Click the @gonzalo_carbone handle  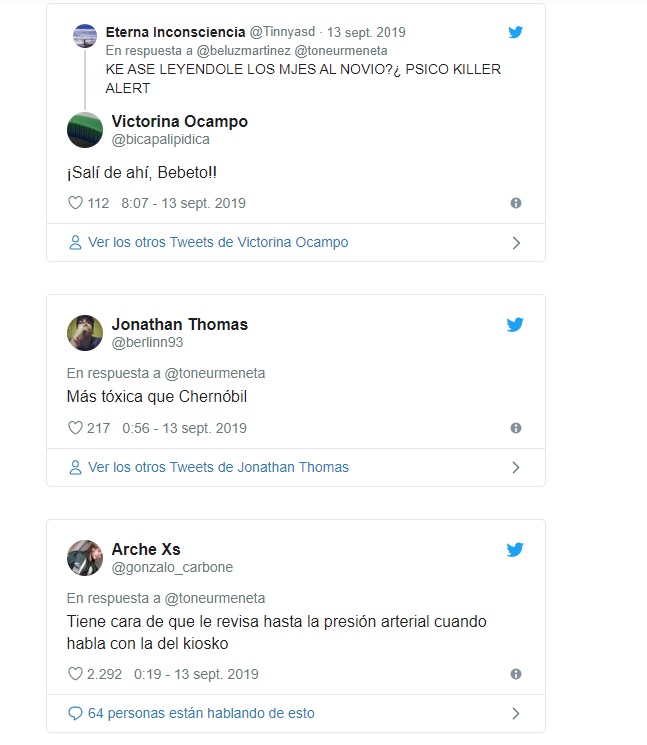pos(172,567)
